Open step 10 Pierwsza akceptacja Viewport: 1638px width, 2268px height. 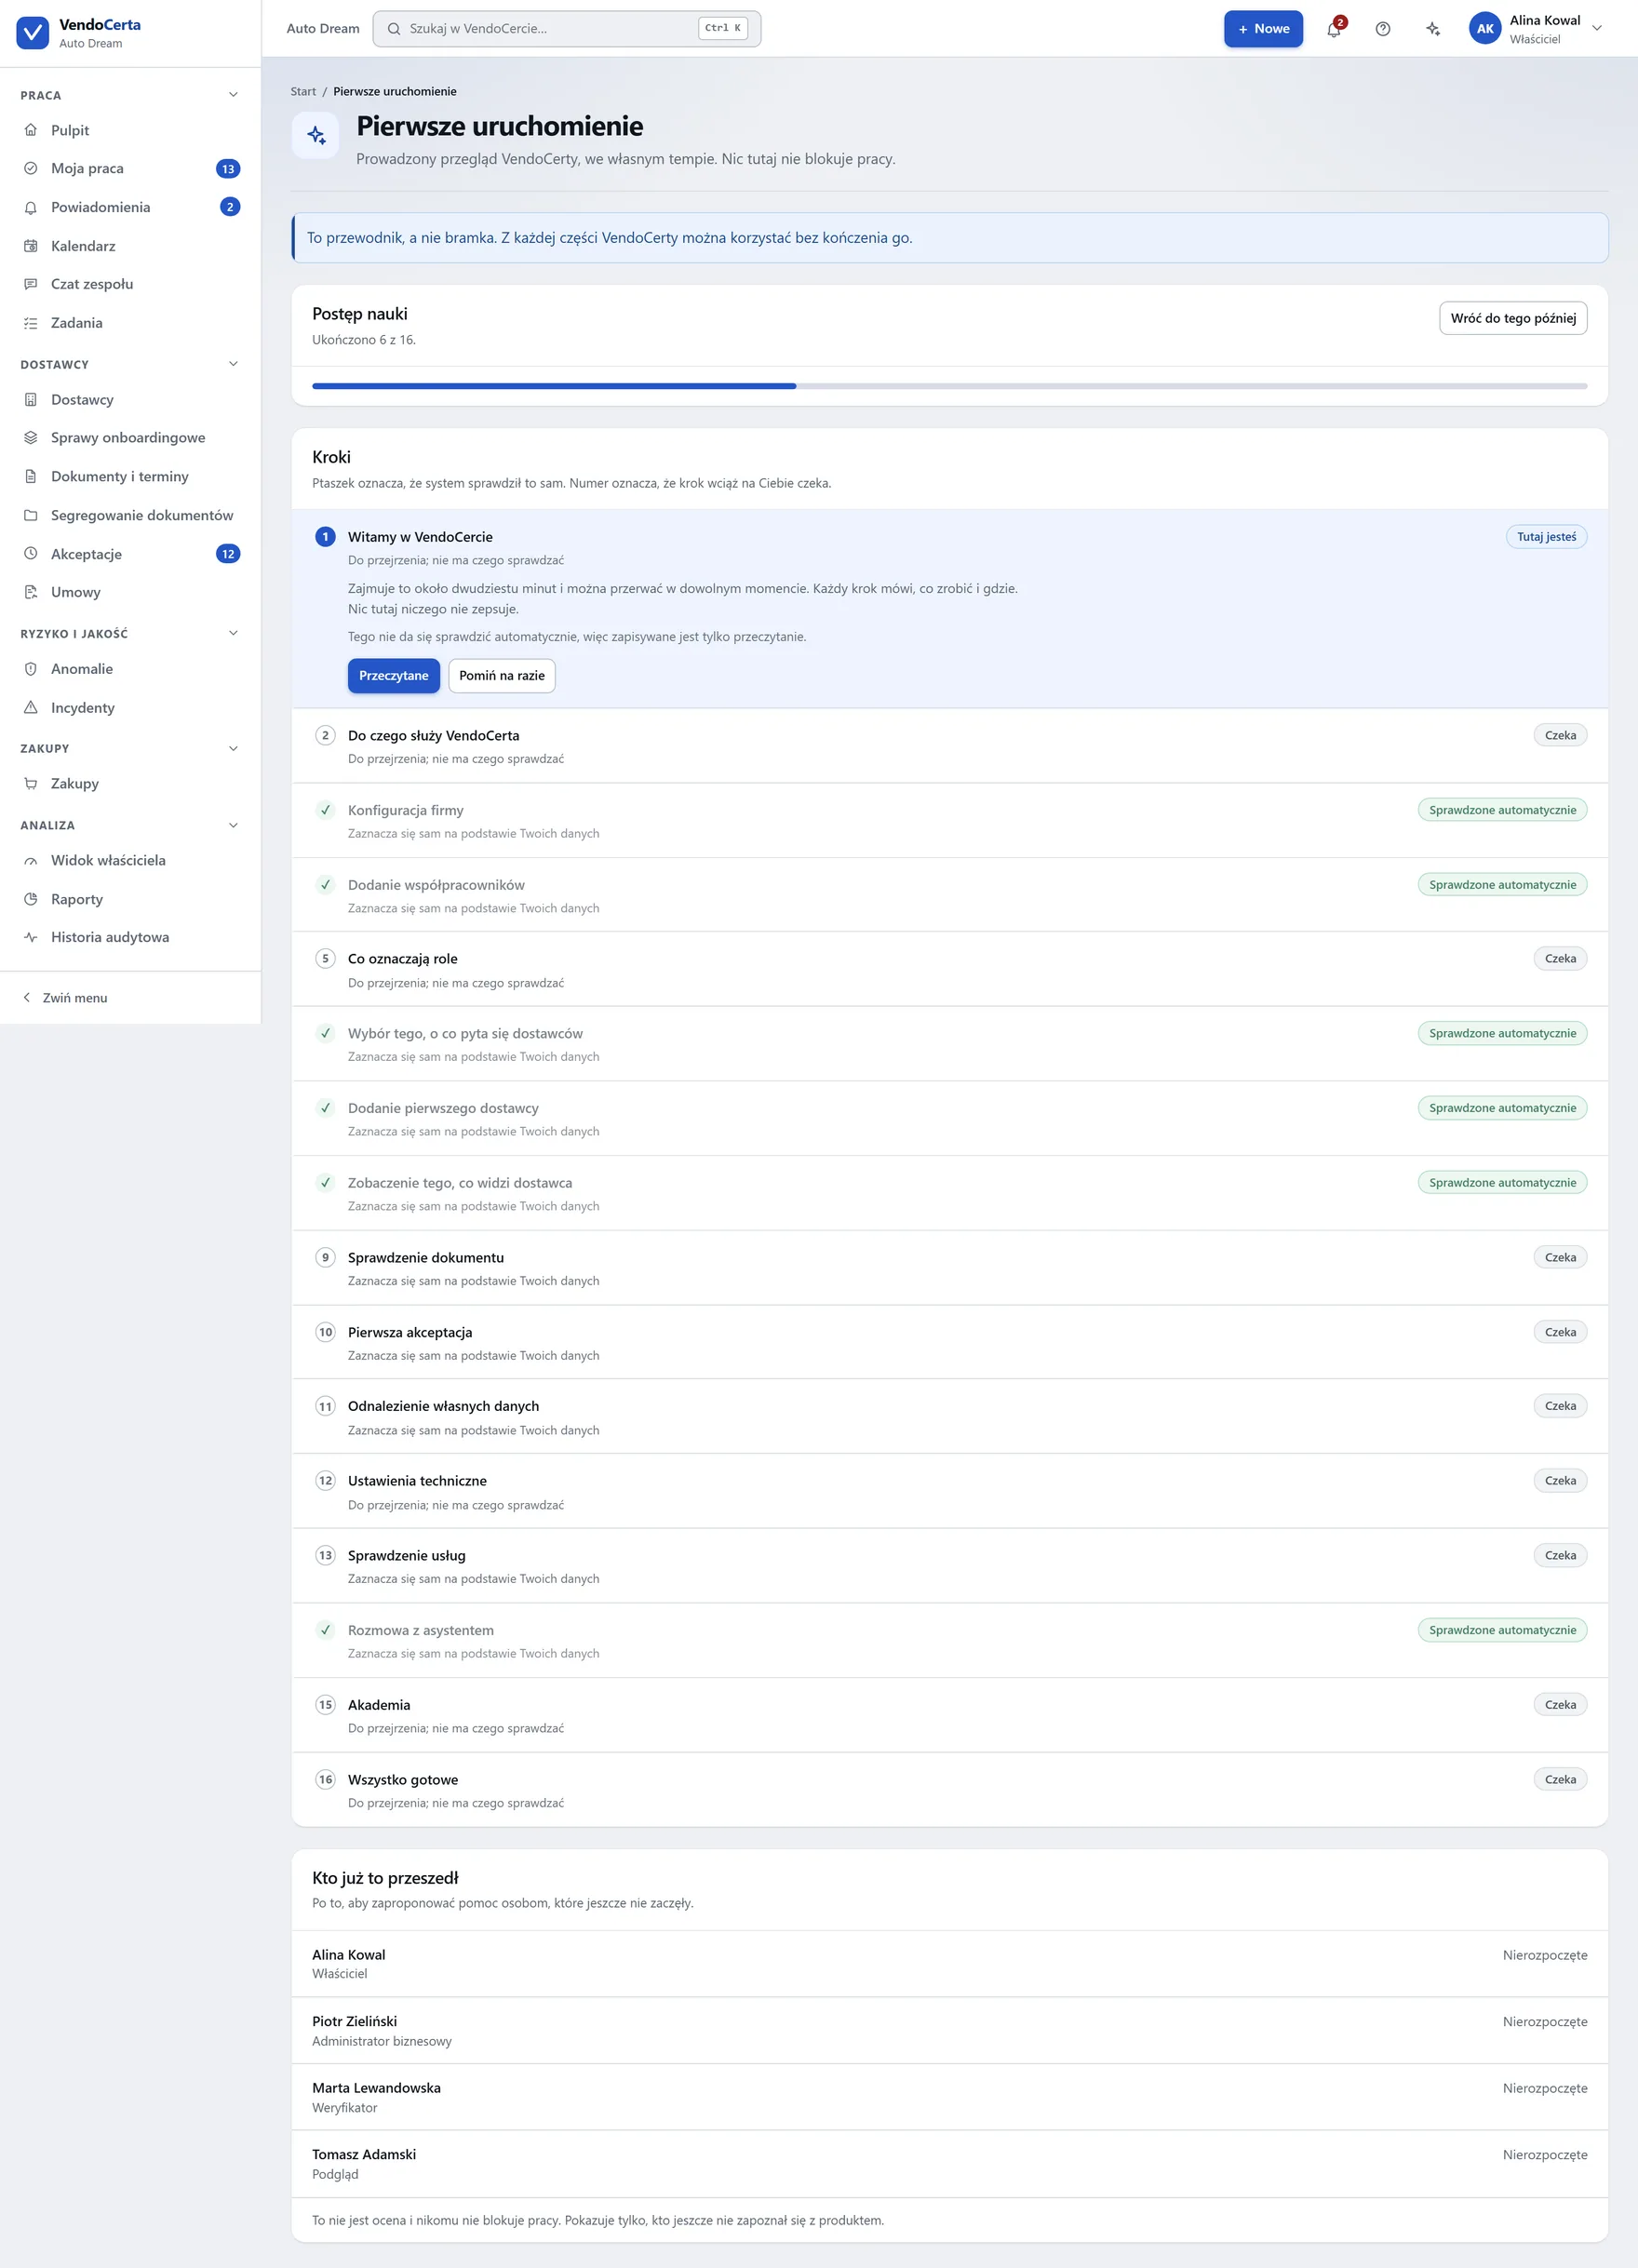pos(949,1342)
